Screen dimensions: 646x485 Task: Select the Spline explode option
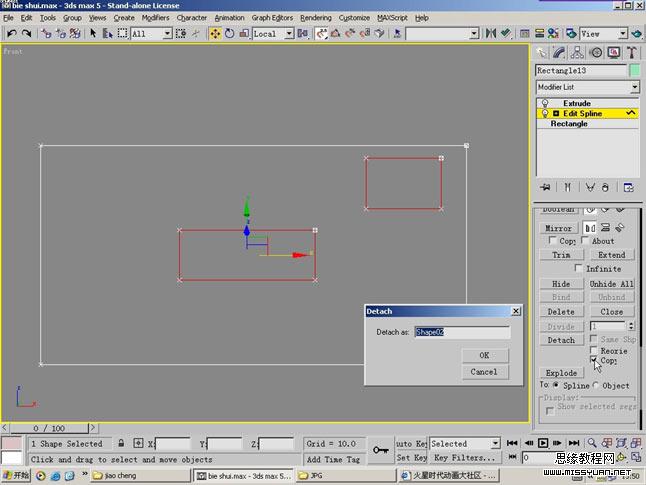pos(556,385)
